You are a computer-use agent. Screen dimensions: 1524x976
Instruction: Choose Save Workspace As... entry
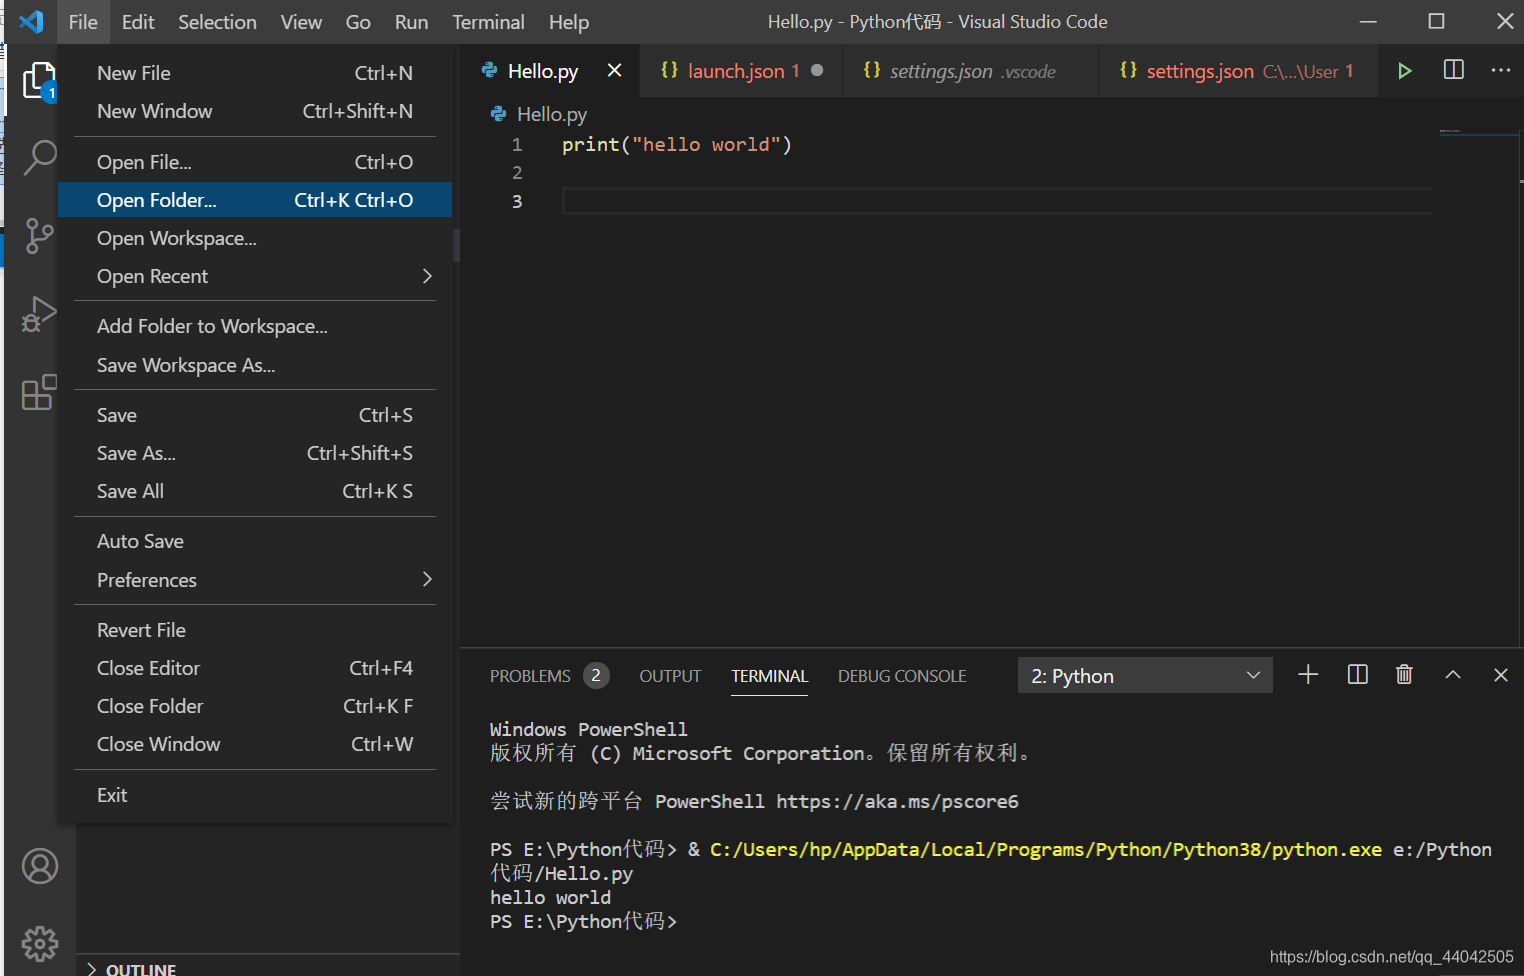point(255,365)
